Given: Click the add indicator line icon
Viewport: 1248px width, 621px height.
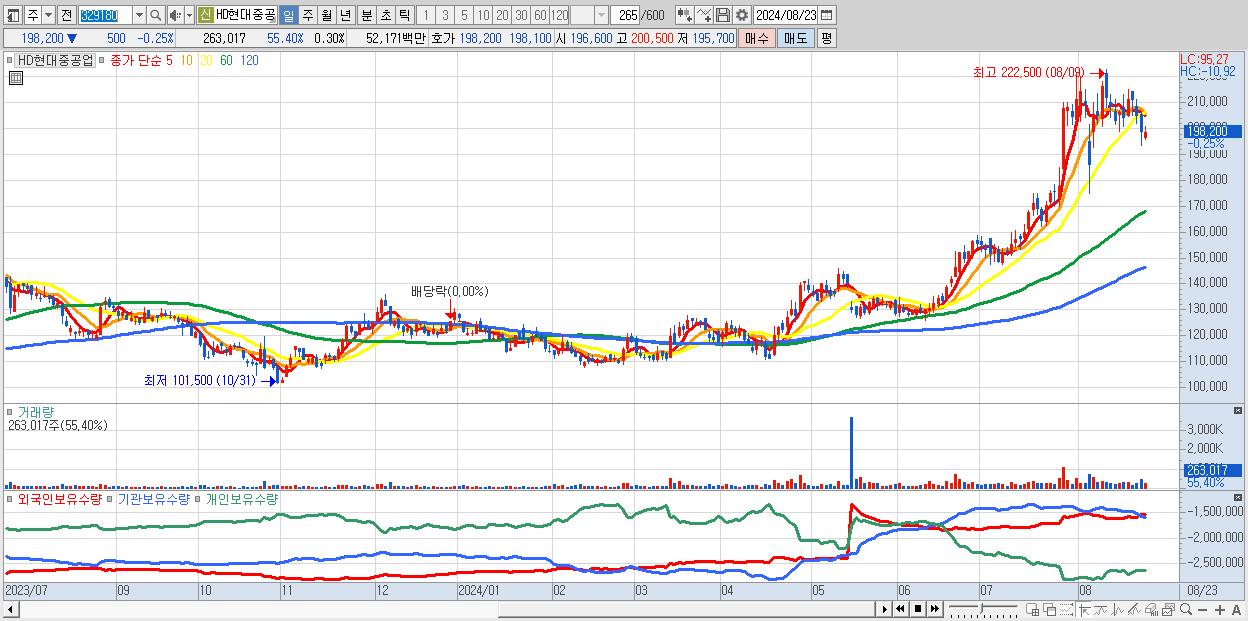Looking at the screenshot, I should tap(704, 15).
